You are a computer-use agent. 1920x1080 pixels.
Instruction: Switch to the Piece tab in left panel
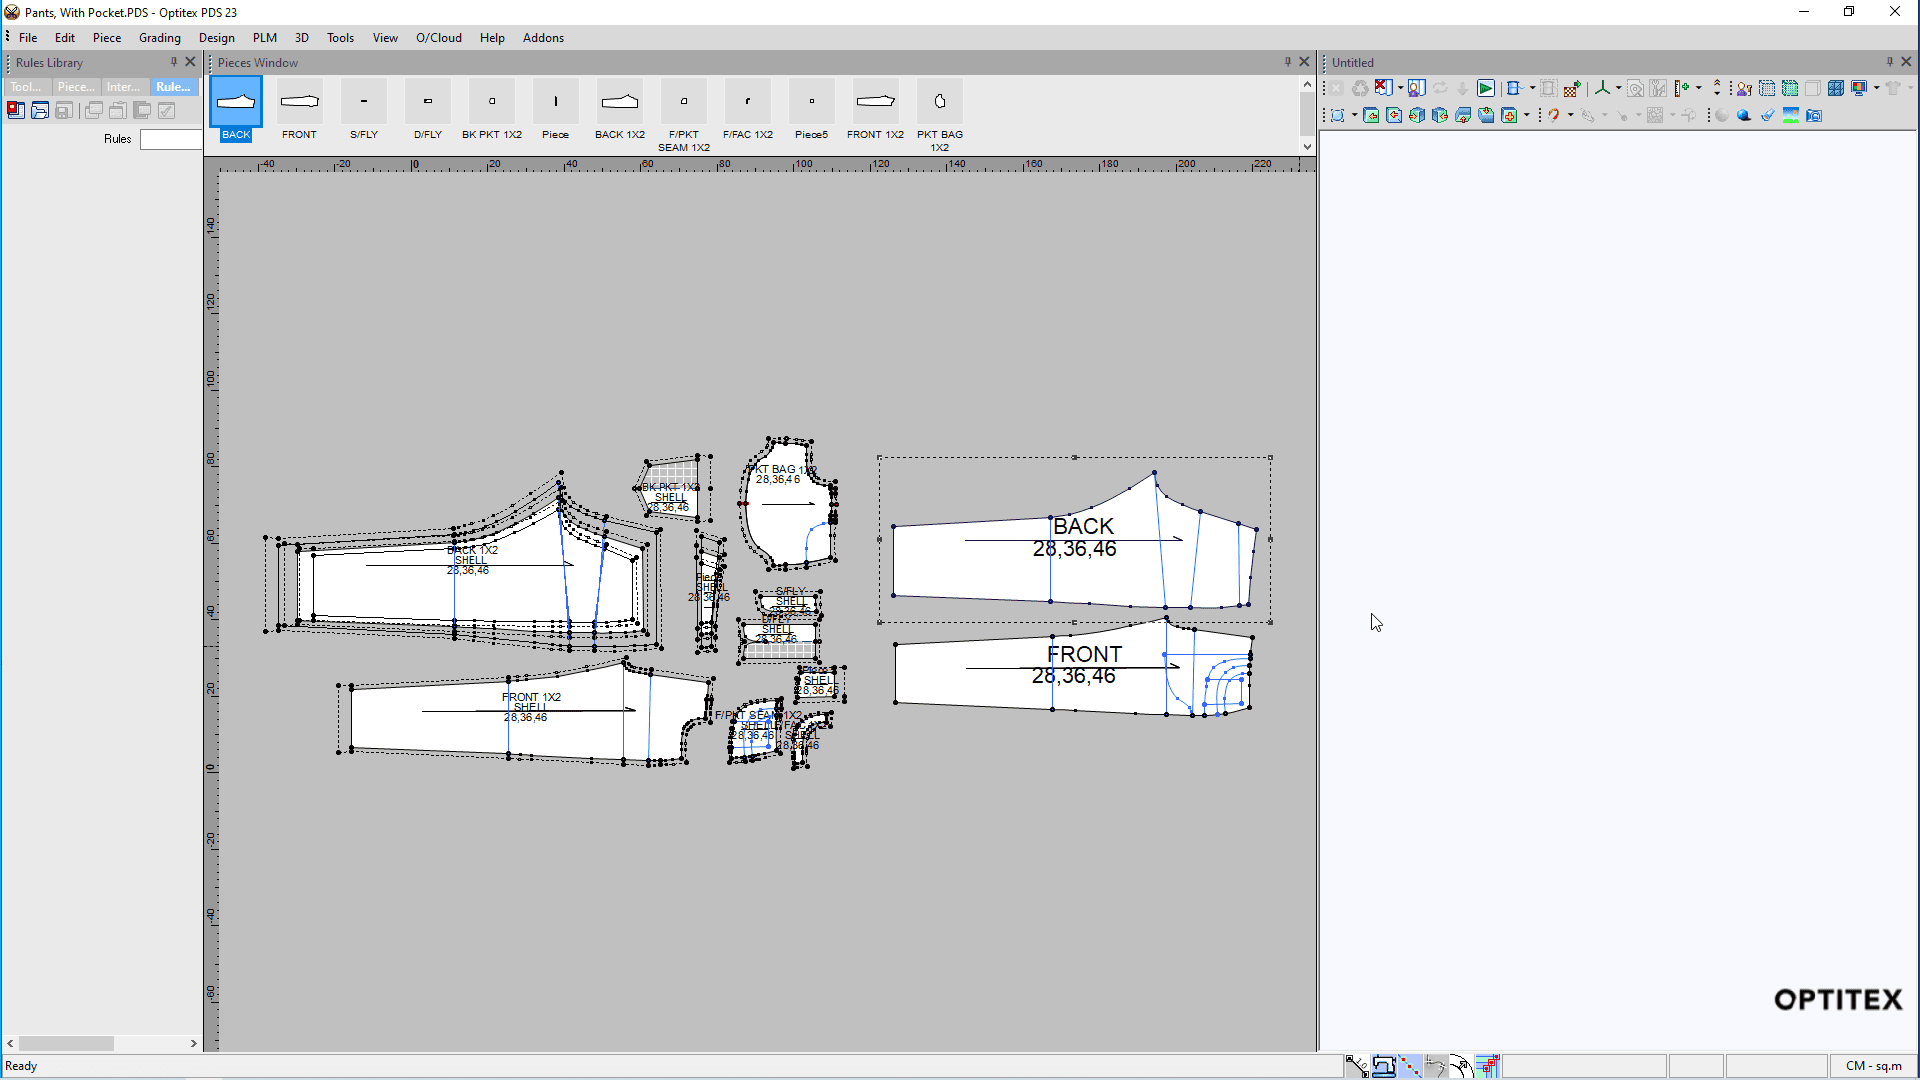click(x=76, y=87)
